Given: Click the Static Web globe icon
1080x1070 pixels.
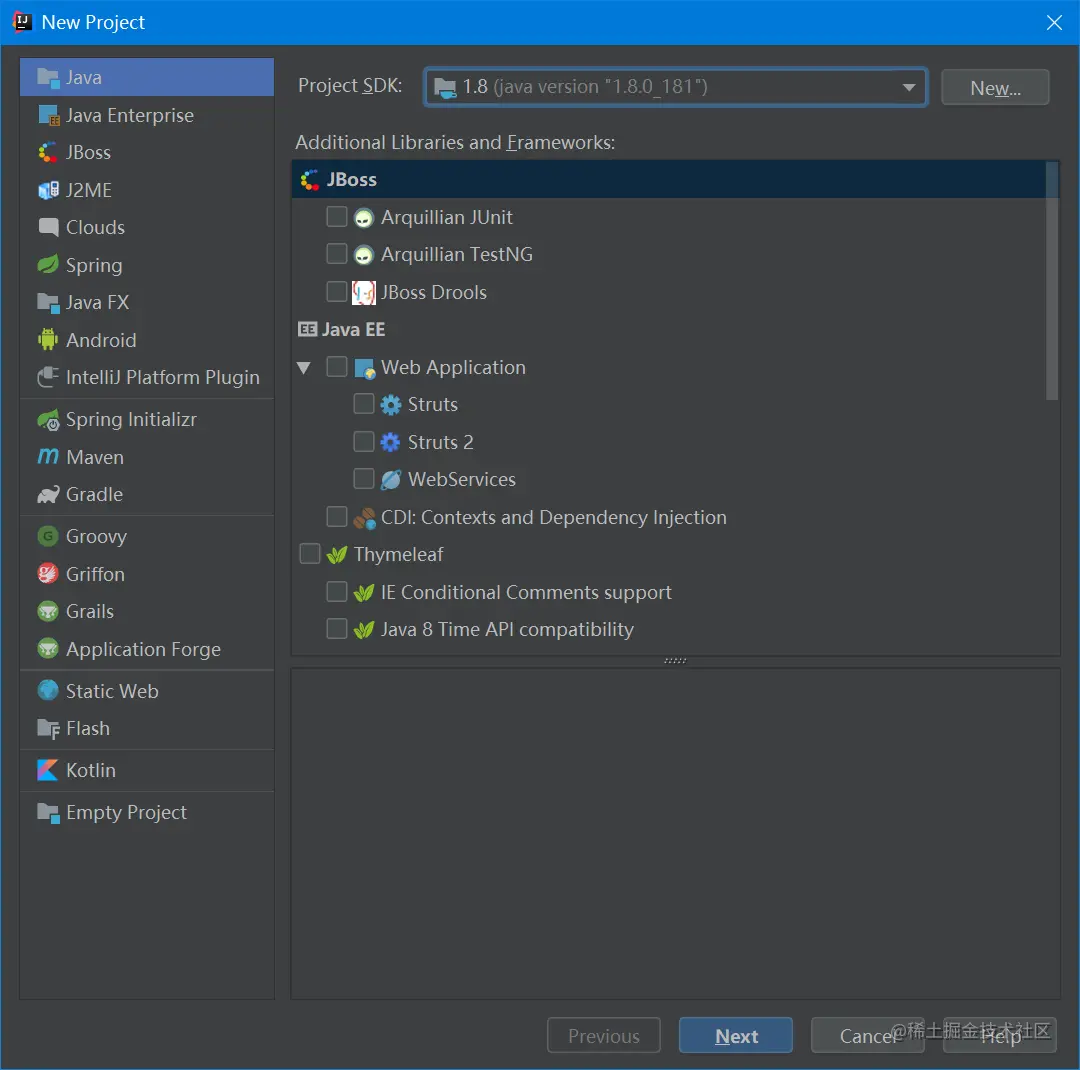Looking at the screenshot, I should pyautogui.click(x=48, y=690).
